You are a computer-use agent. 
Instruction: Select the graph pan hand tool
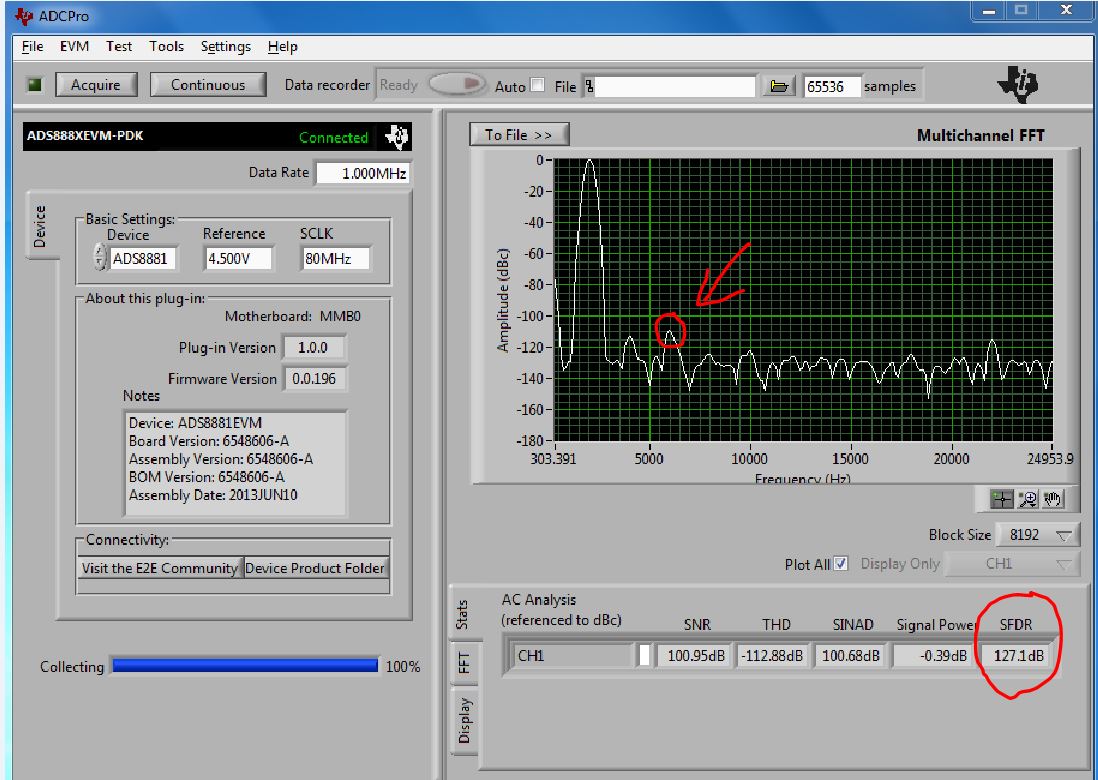(1052, 499)
